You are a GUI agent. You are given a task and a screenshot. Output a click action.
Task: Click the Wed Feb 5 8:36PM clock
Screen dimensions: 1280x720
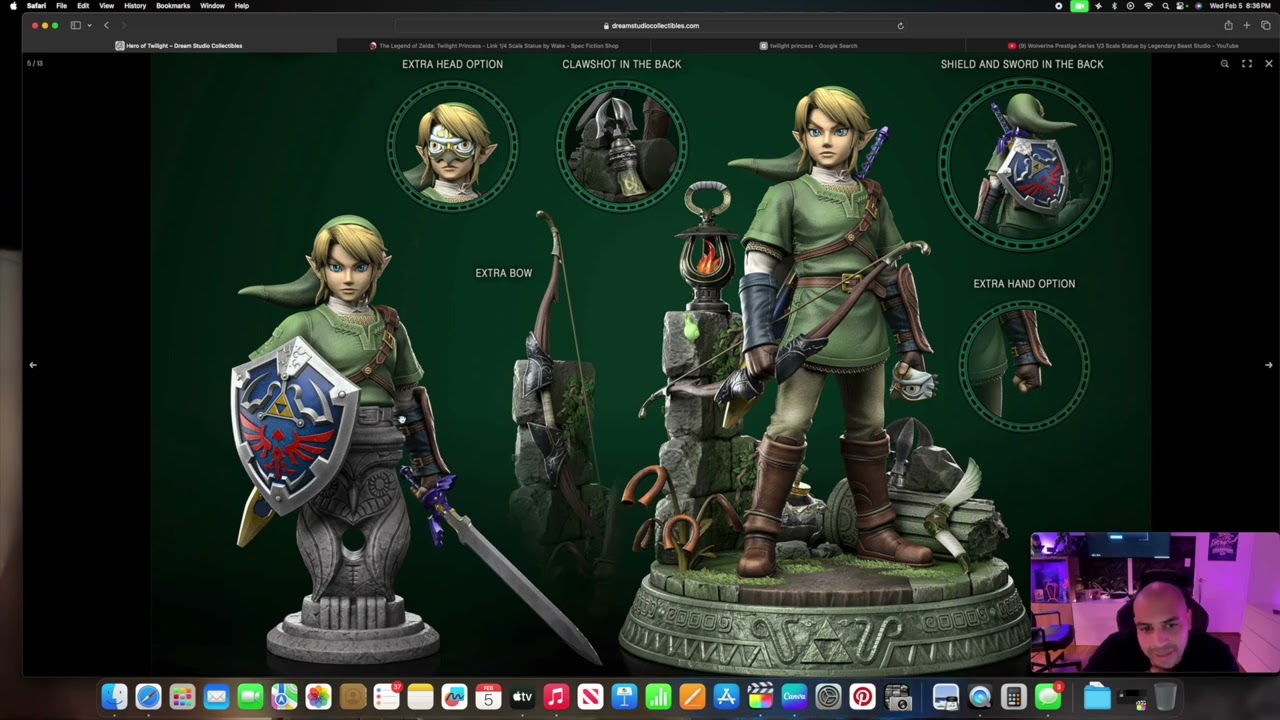tap(1240, 6)
